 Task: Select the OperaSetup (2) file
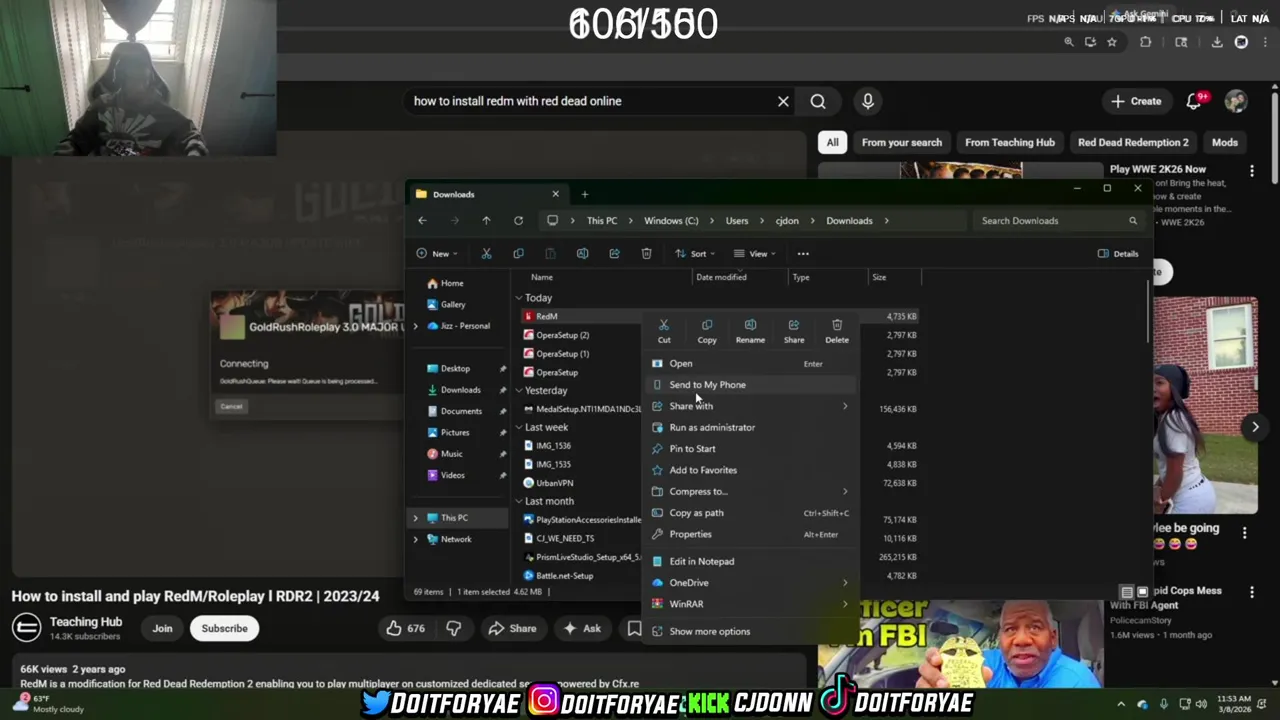point(563,336)
